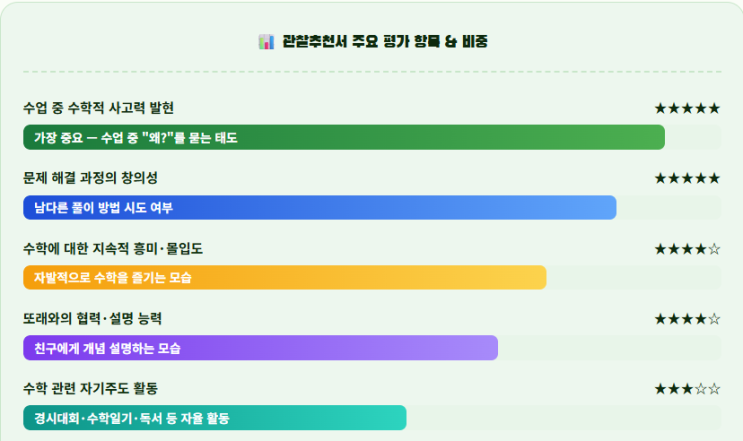
Task: Click the unfilled track right of the teal bar
Action: point(563,418)
